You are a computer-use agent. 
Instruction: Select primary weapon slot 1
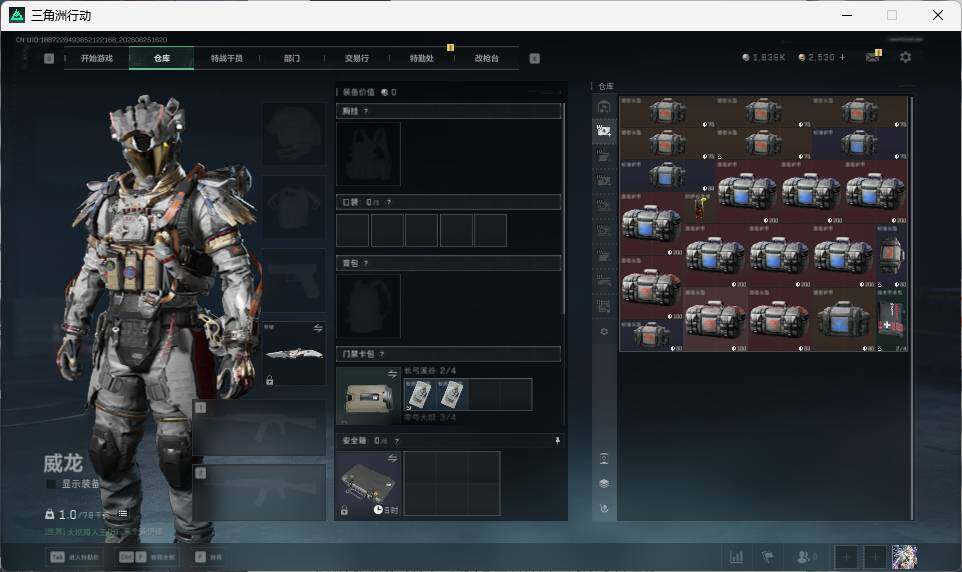260,428
